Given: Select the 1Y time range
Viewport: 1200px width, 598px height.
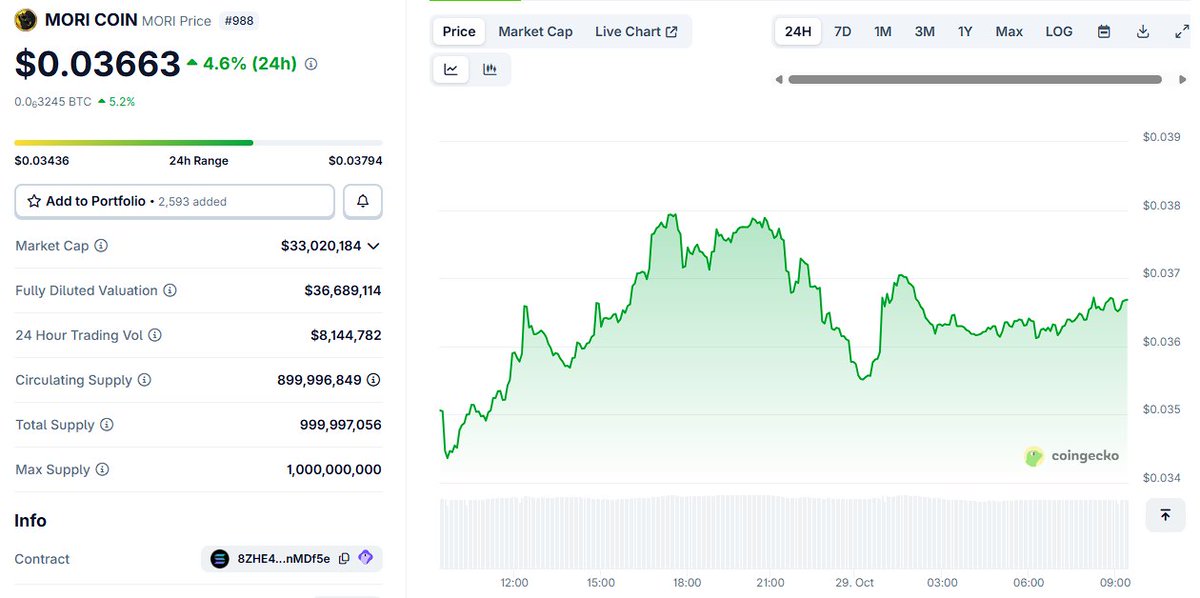Looking at the screenshot, I should (x=965, y=32).
